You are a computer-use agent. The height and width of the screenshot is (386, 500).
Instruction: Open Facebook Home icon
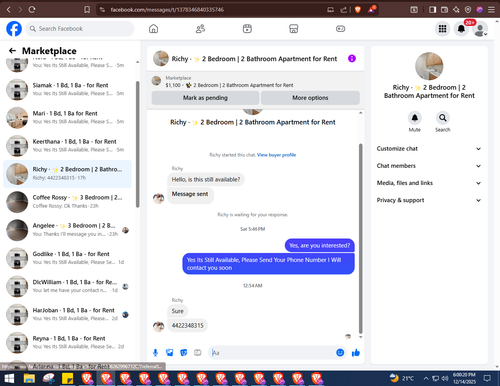153,29
